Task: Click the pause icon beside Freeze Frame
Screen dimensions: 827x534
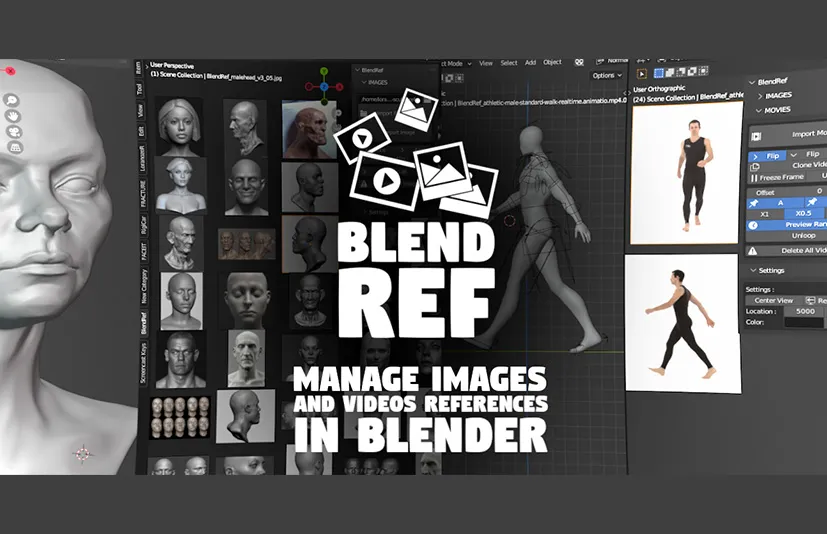Action: 754,178
